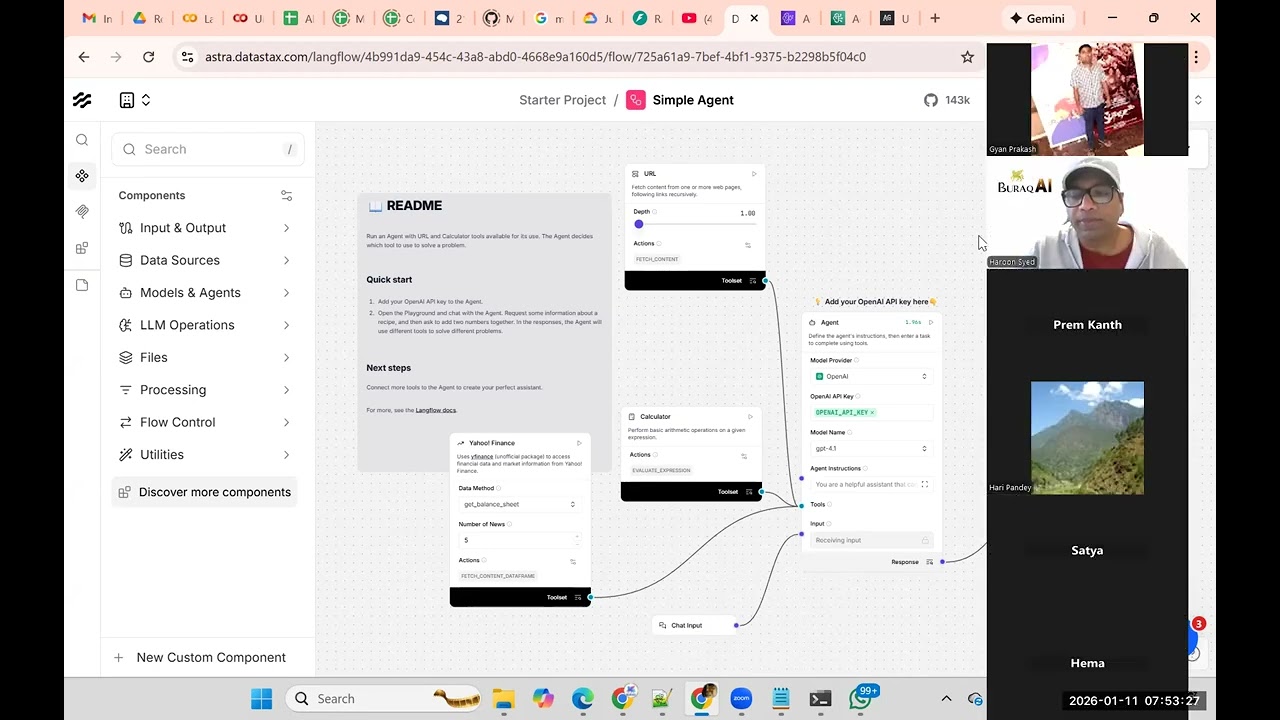Viewport: 1280px width, 720px height.
Task: Open Yahoo Finance Data Method dropdown
Action: coord(519,504)
